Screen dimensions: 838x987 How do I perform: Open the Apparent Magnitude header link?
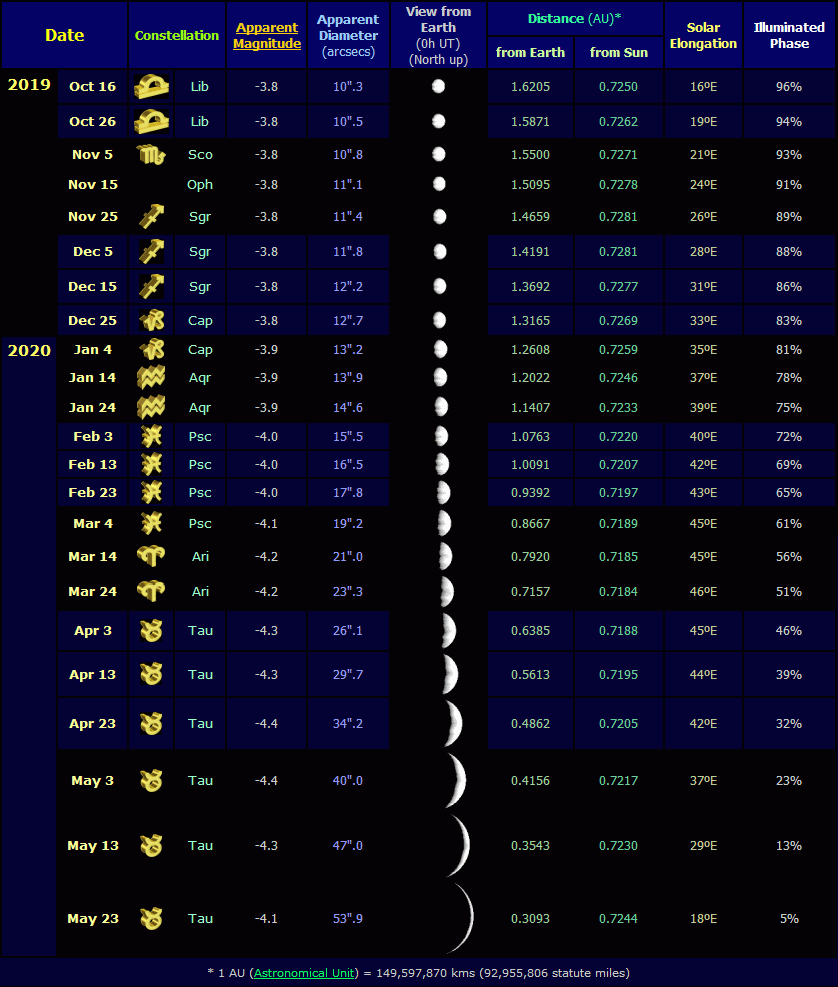(x=267, y=36)
